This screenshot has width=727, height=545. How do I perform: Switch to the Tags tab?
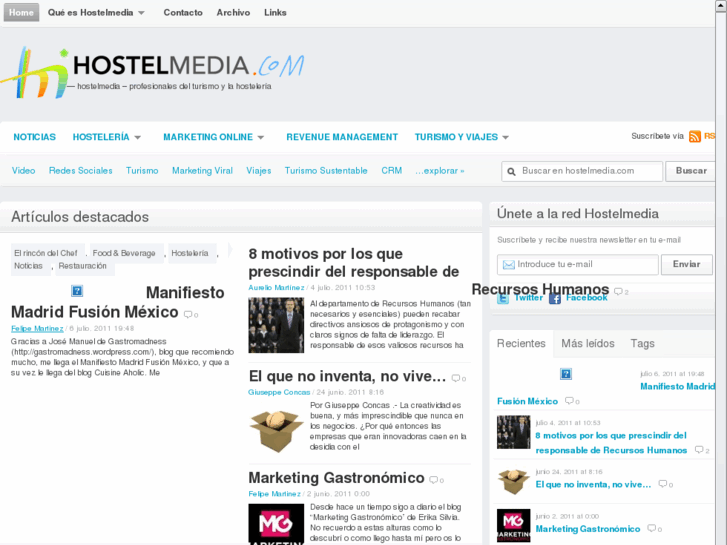pyautogui.click(x=643, y=343)
